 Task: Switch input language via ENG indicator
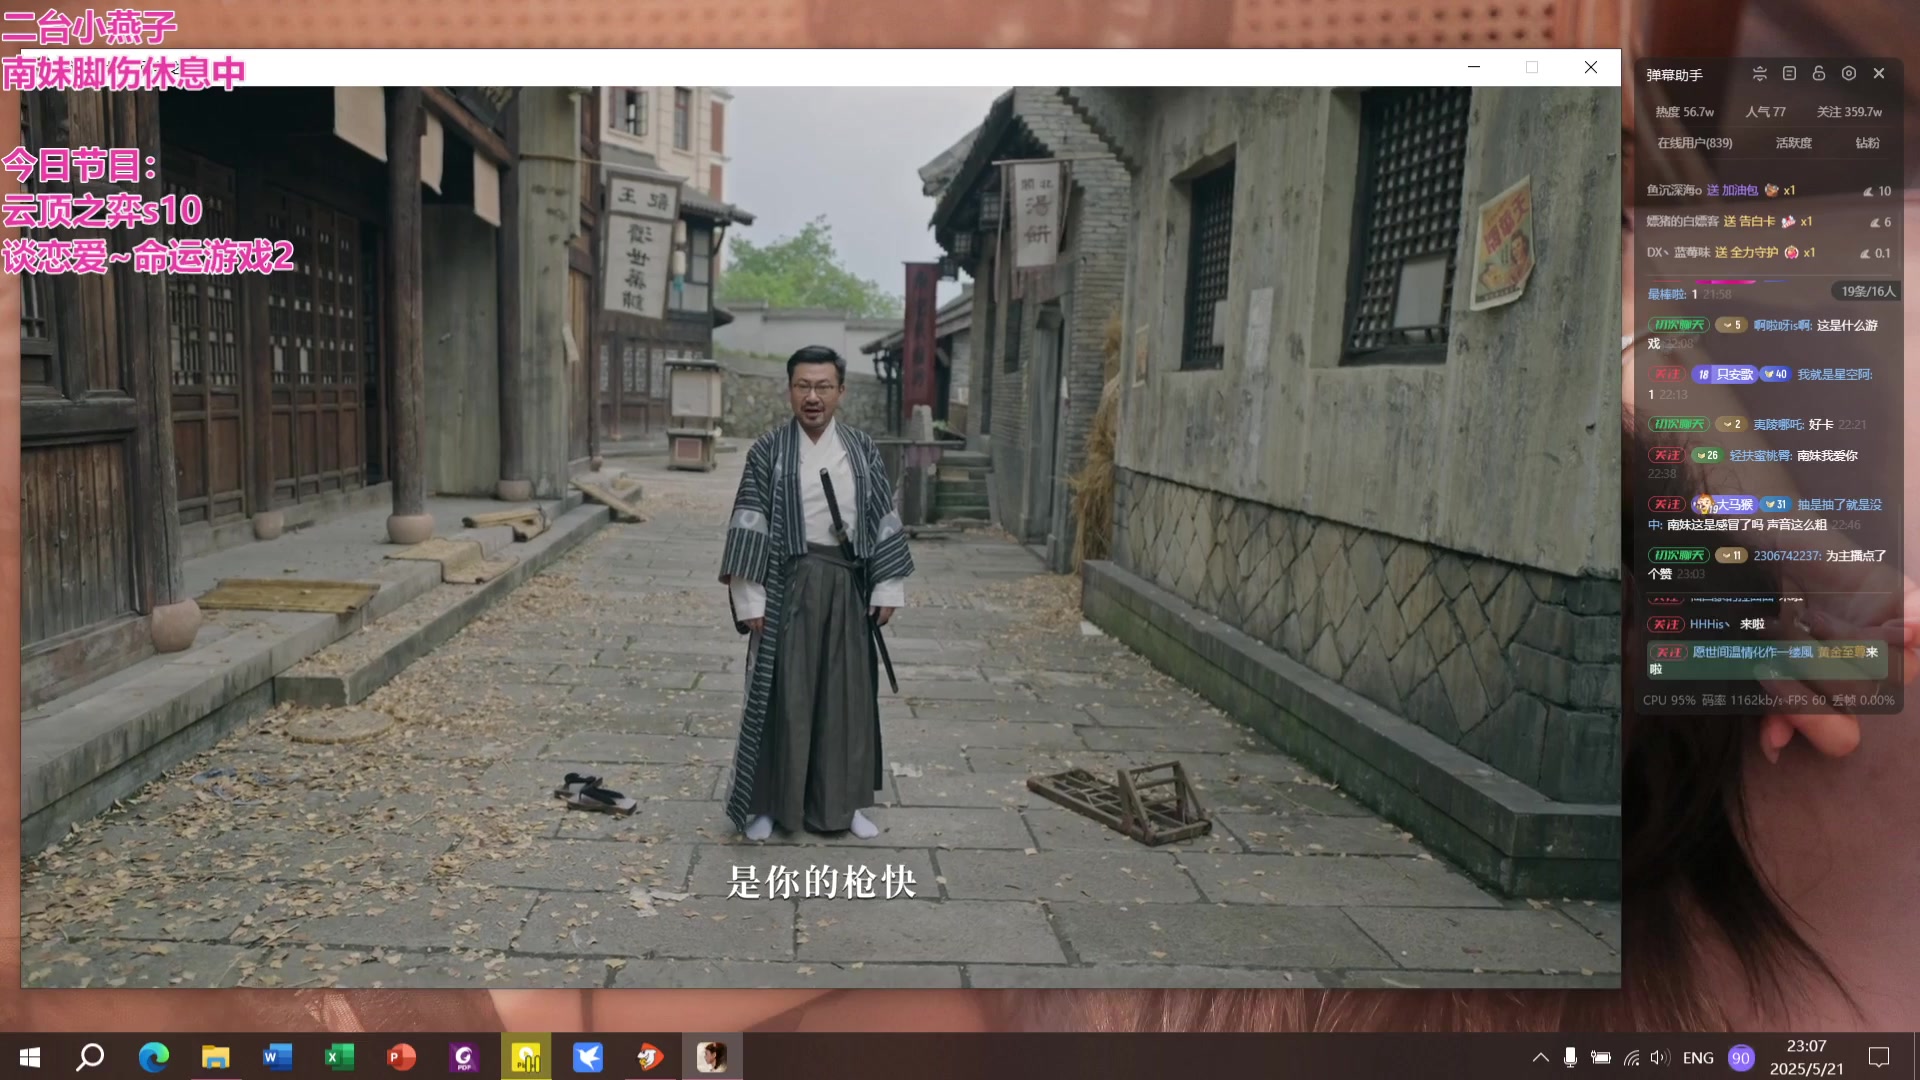pos(1698,1057)
